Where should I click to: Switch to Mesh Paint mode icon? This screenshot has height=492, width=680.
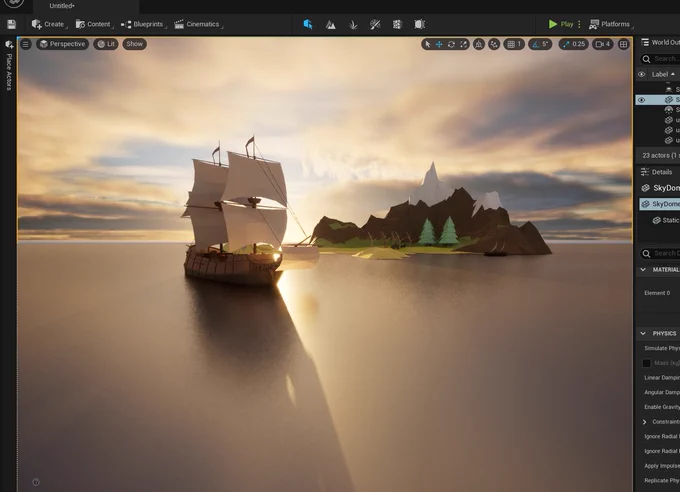pyautogui.click(x=375, y=25)
